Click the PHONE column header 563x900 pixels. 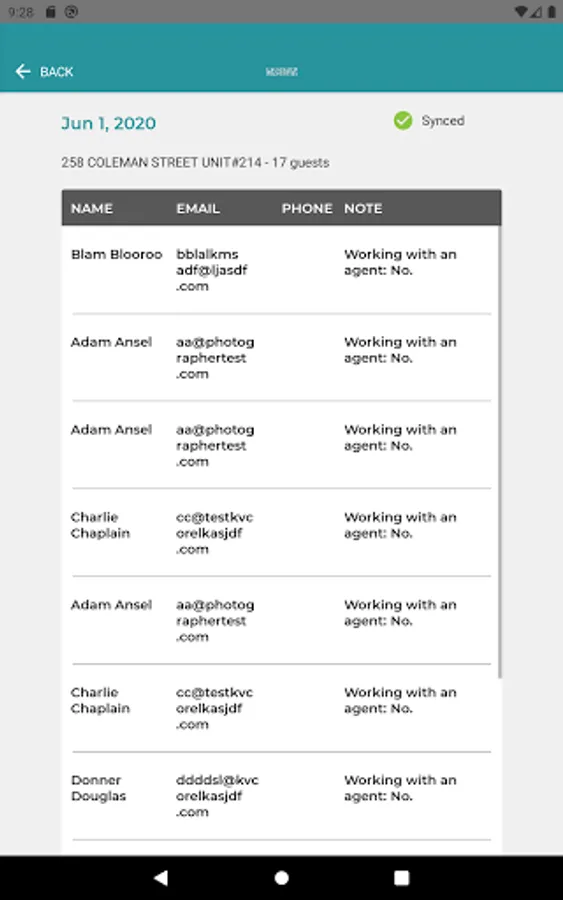[x=307, y=208]
